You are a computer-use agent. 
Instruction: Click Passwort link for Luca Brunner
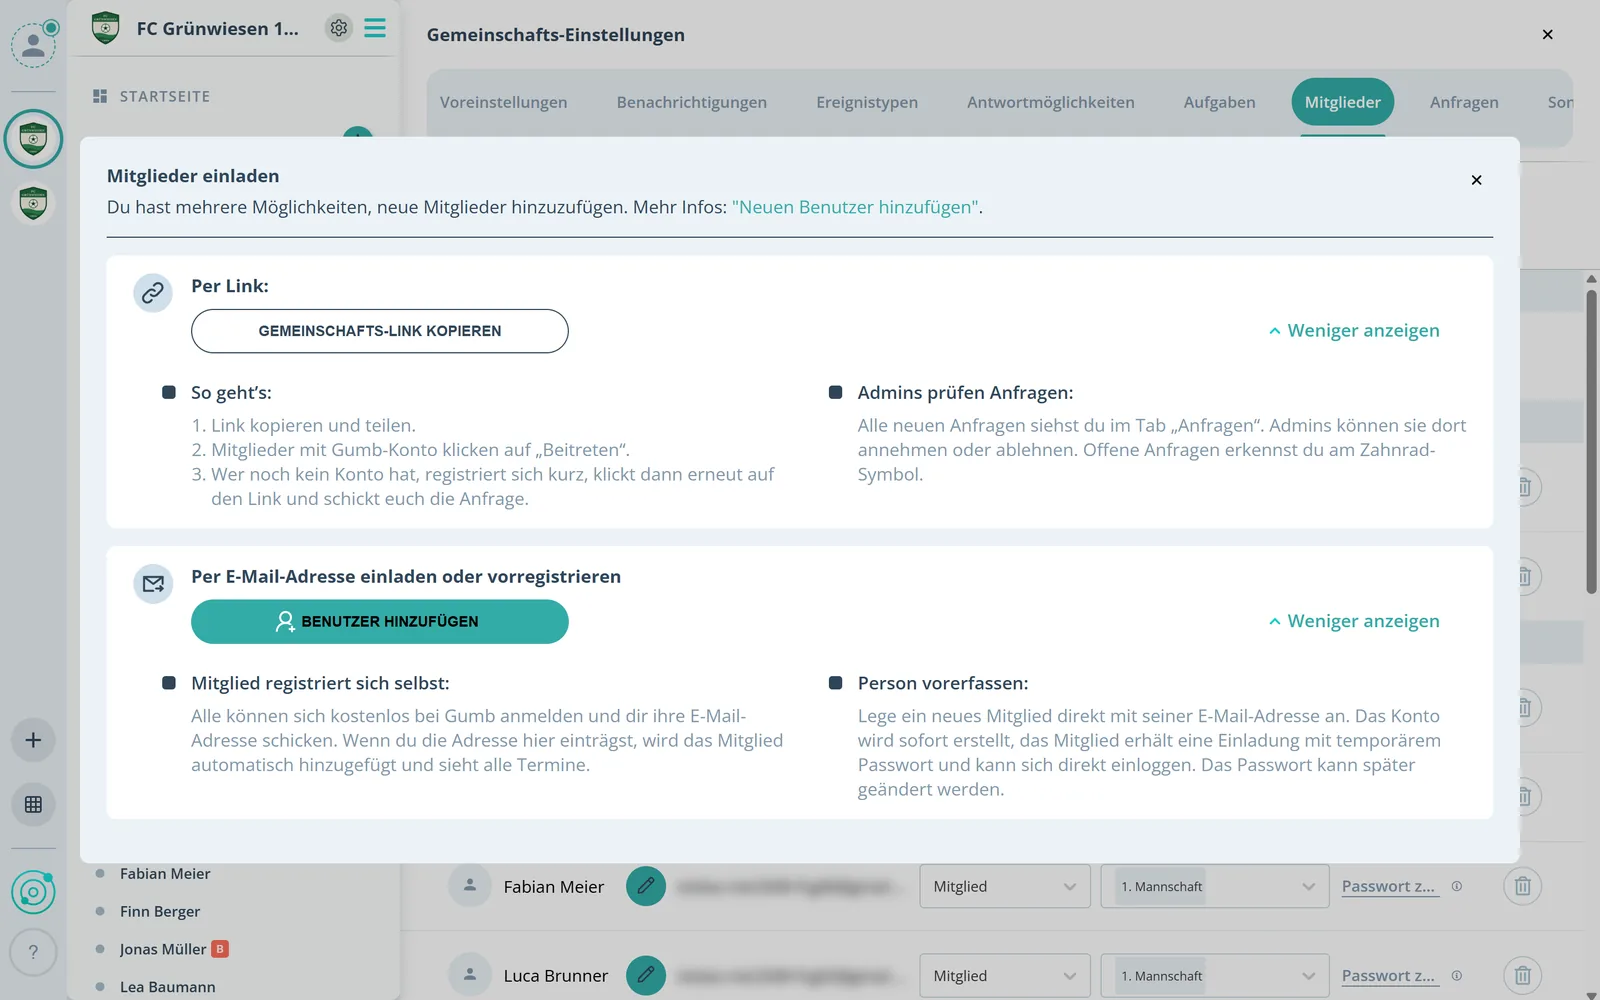pos(1390,975)
